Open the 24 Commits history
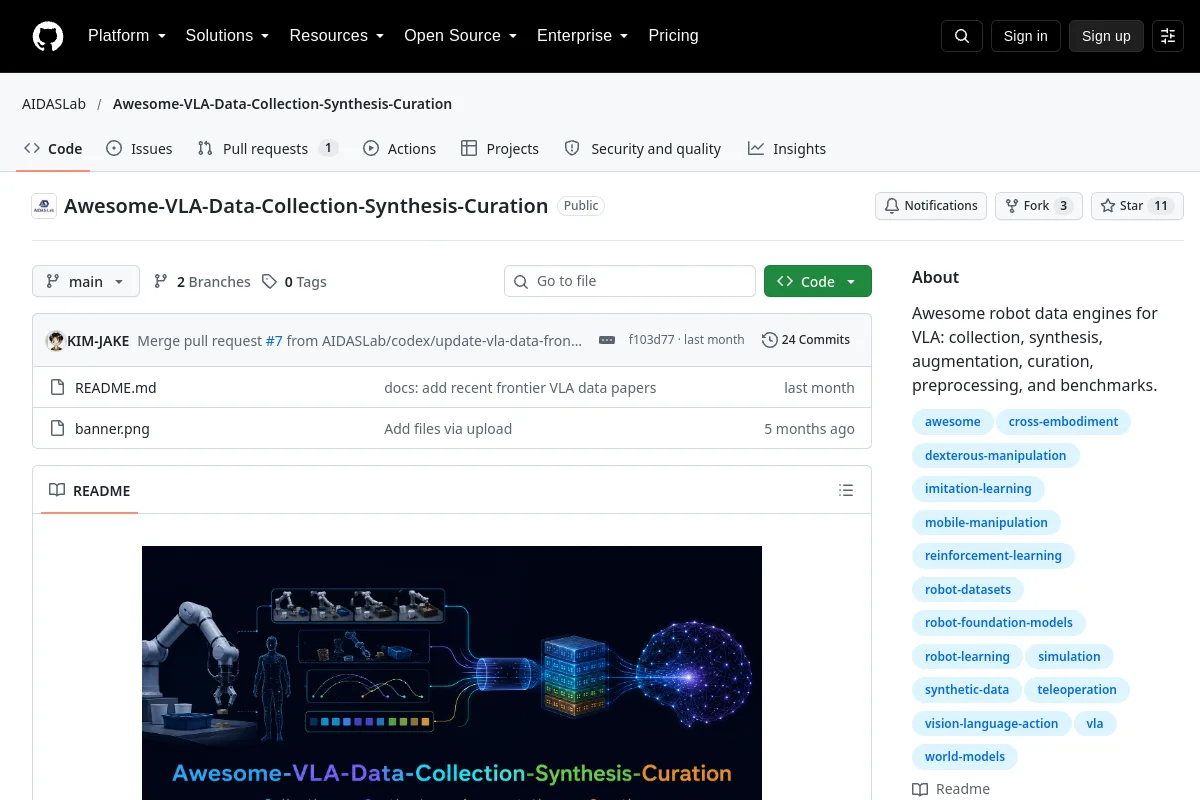Image resolution: width=1200 pixels, height=800 pixels. 806,340
